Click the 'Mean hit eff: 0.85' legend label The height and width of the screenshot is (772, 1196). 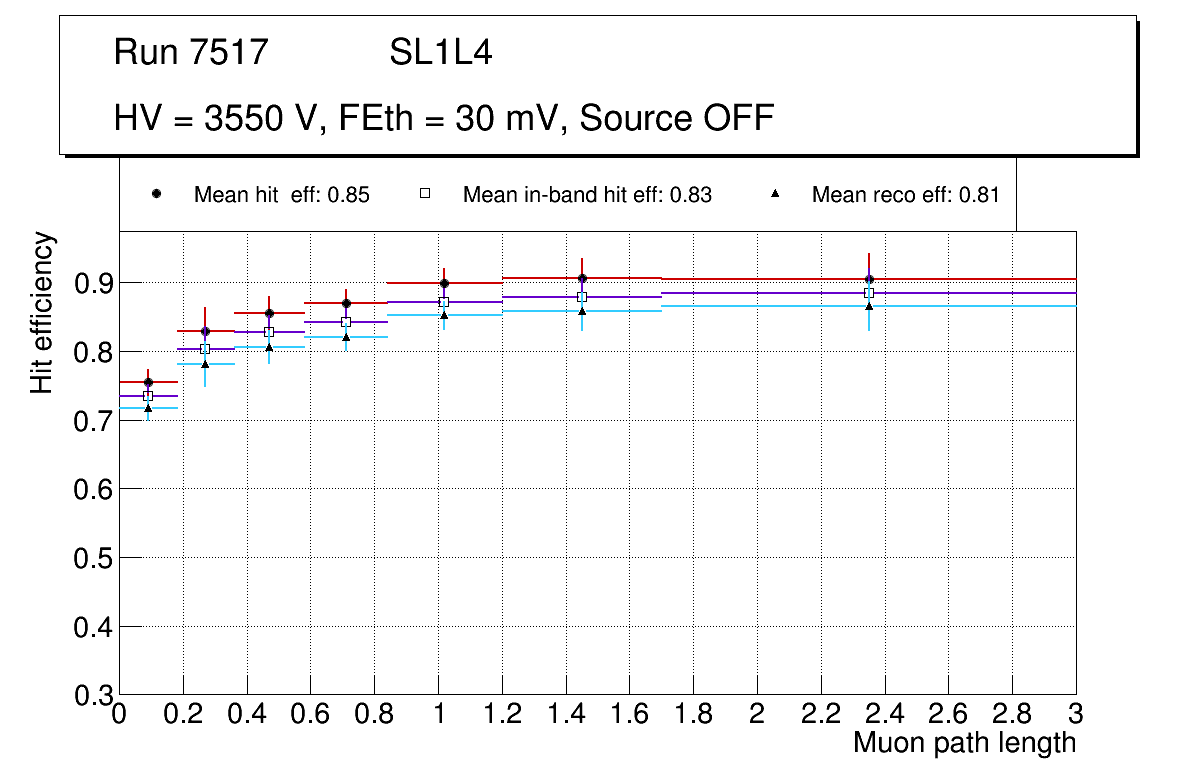281,195
